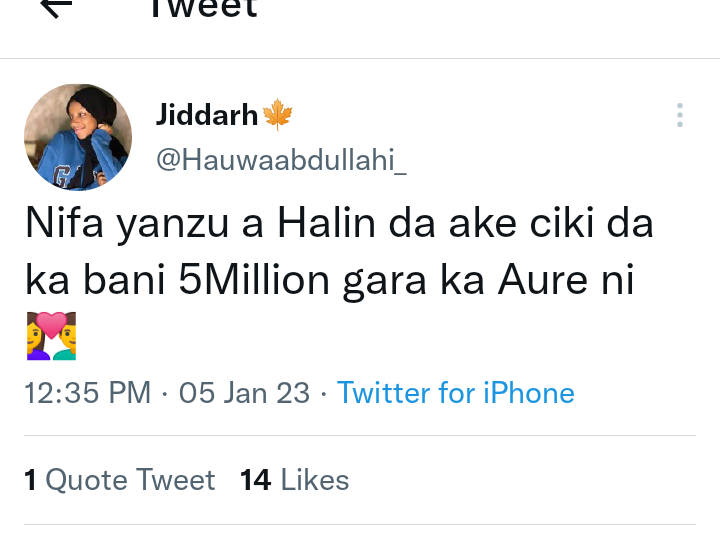This screenshot has width=720, height=542.
Task: Click the display name Jiddarh
Action: click(207, 115)
